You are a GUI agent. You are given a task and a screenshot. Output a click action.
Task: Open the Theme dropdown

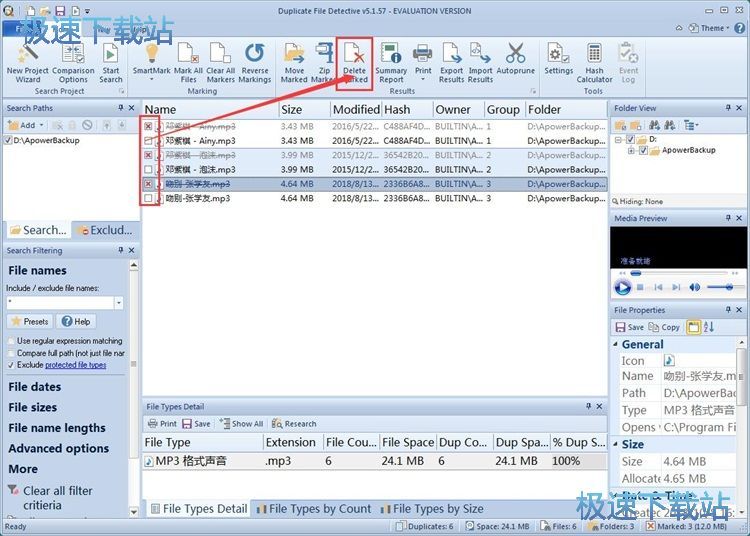(x=709, y=28)
